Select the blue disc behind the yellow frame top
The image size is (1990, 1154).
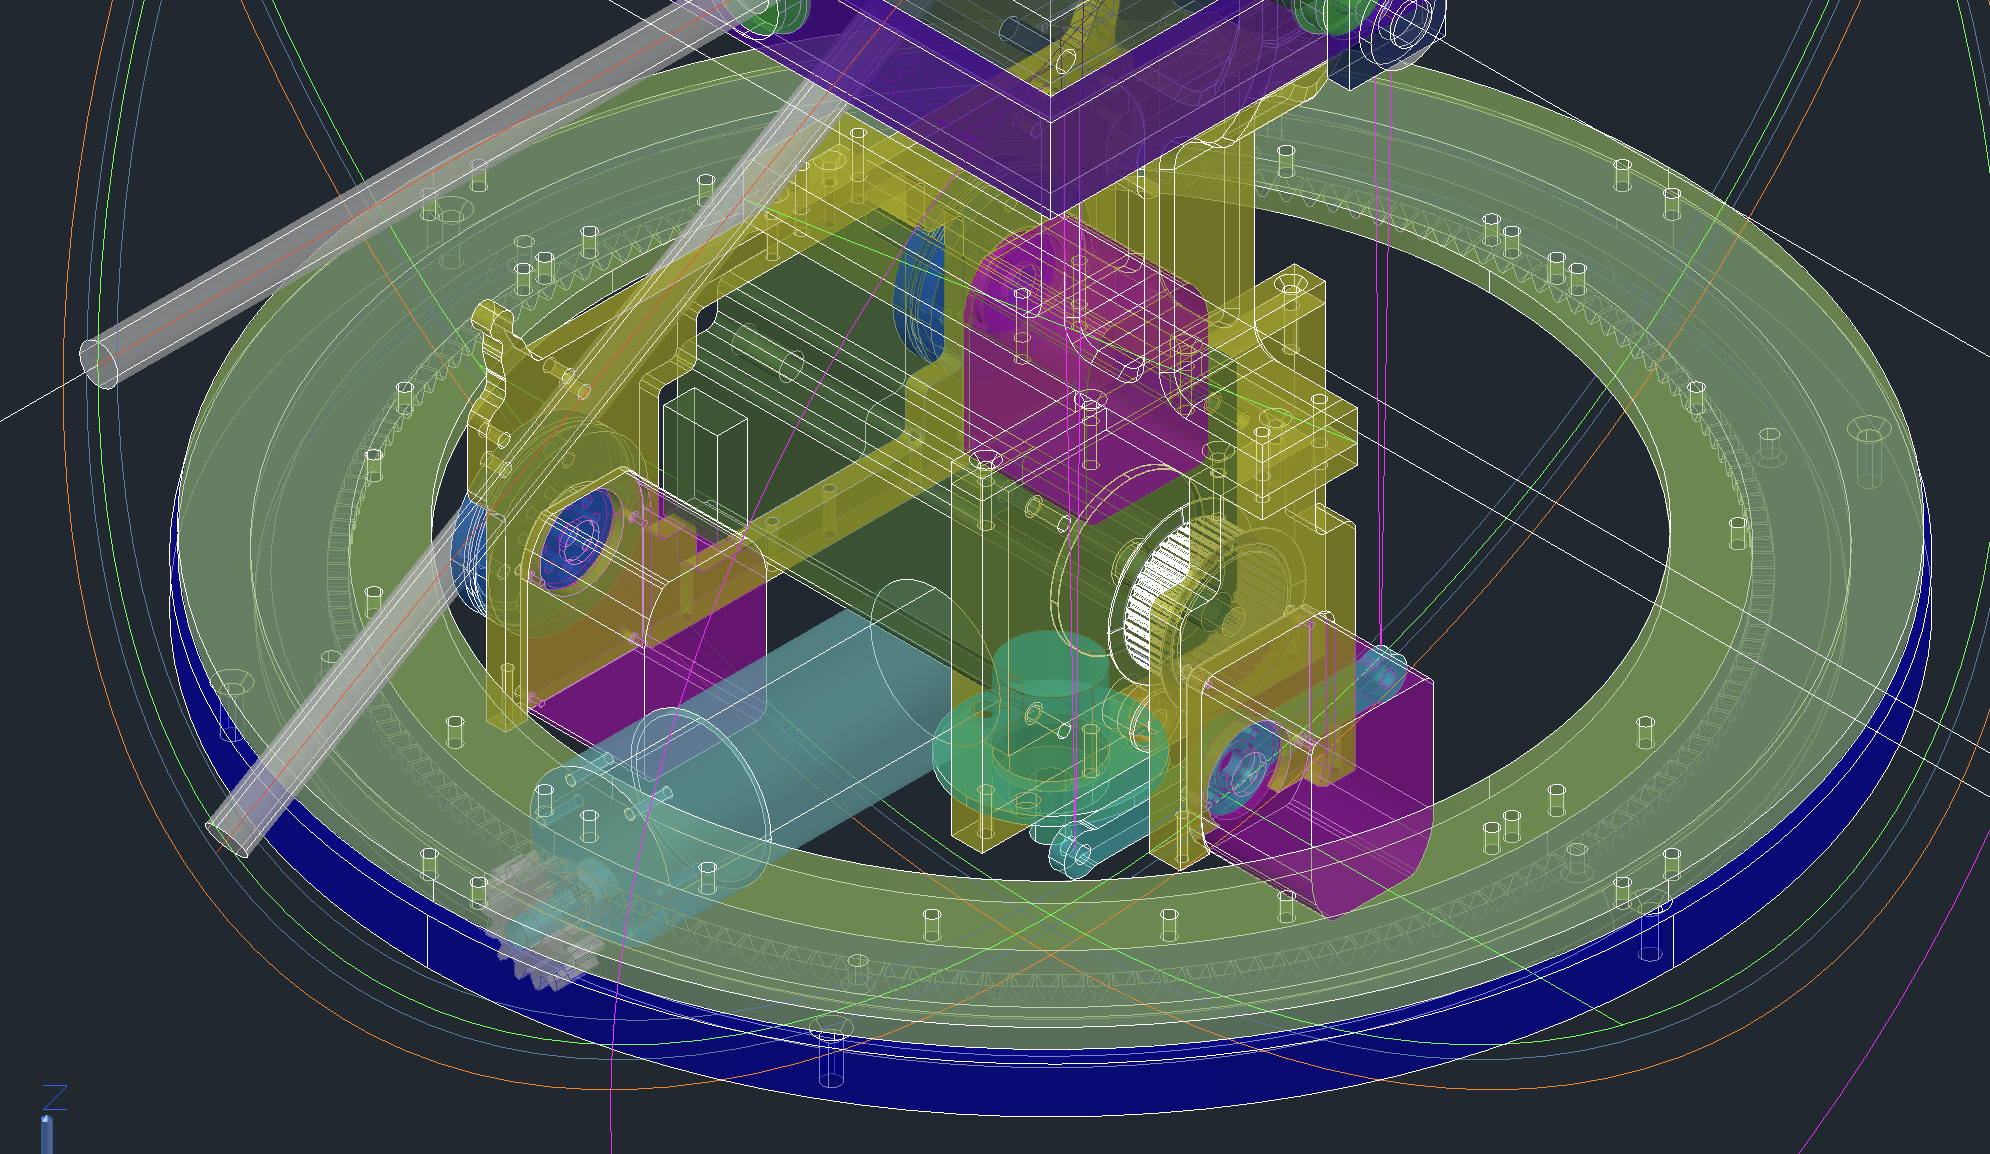tap(919, 292)
